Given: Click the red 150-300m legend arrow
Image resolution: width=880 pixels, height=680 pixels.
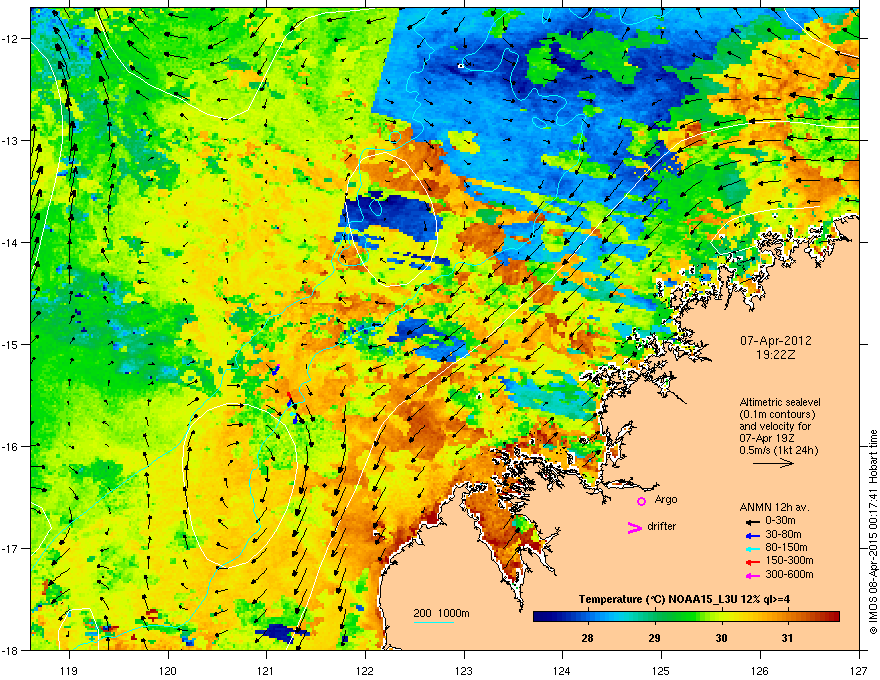Looking at the screenshot, I should (x=753, y=562).
